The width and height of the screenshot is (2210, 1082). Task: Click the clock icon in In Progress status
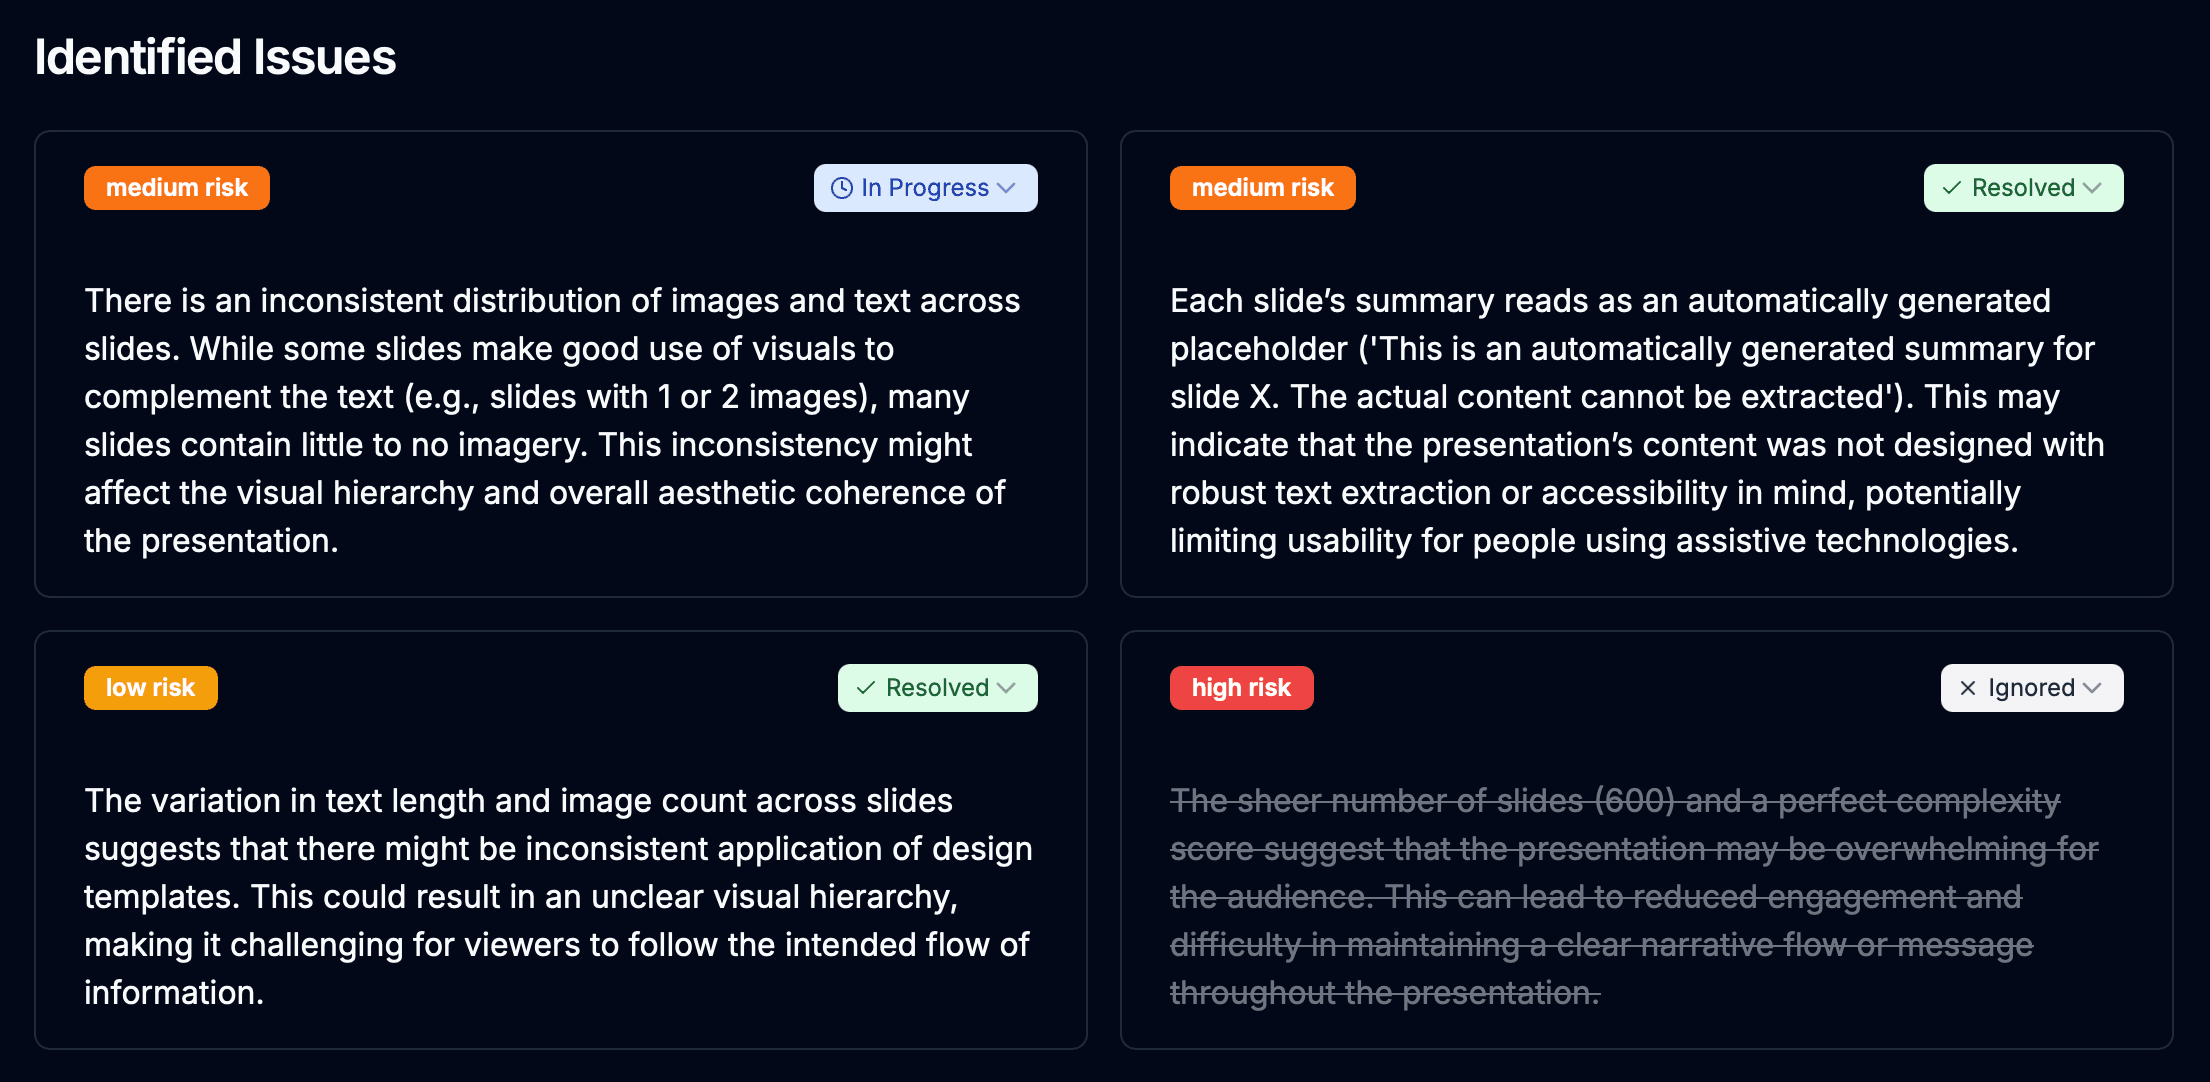(x=842, y=188)
